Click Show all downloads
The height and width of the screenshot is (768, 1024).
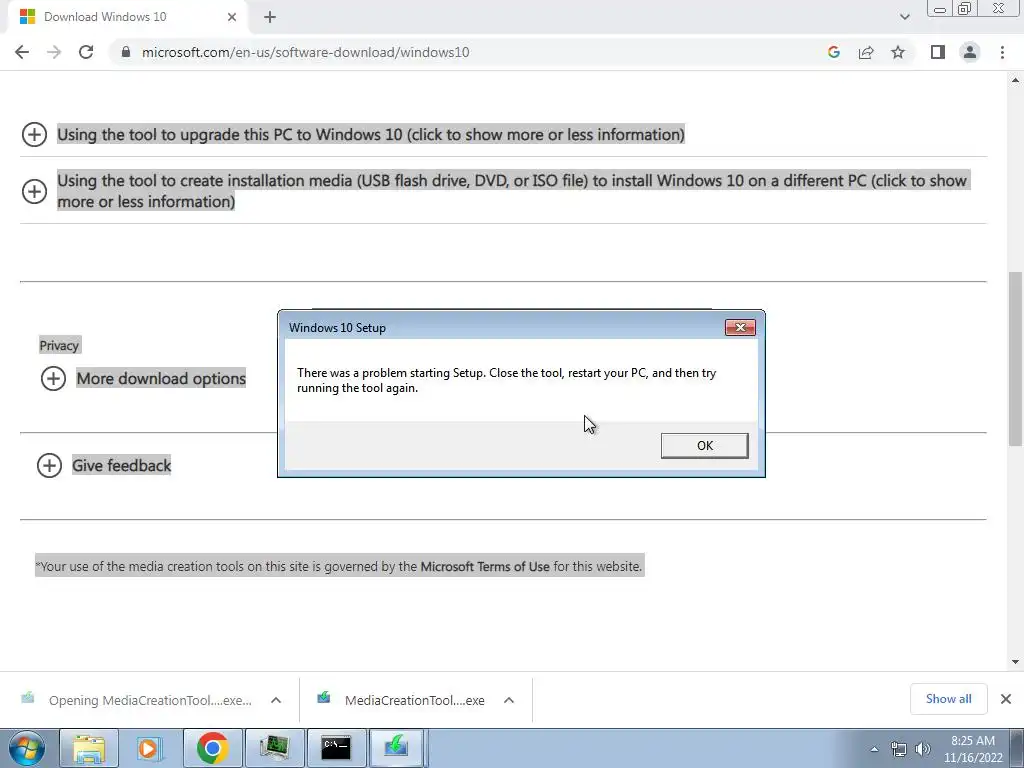click(x=948, y=699)
